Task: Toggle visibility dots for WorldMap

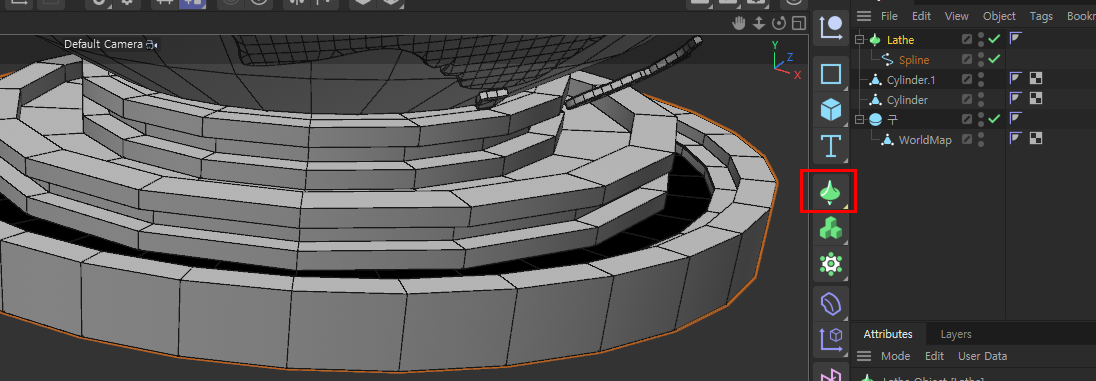Action: coord(981,139)
